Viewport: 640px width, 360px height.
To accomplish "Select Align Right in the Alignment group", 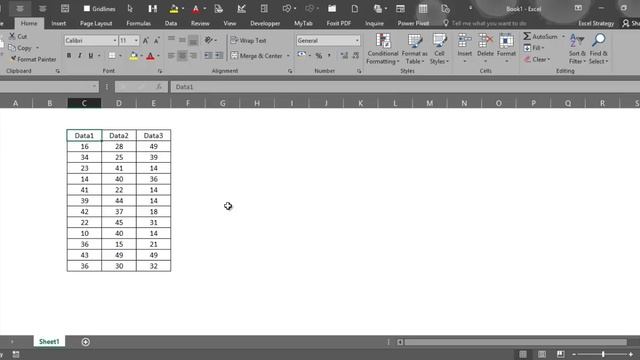I will point(193,56).
